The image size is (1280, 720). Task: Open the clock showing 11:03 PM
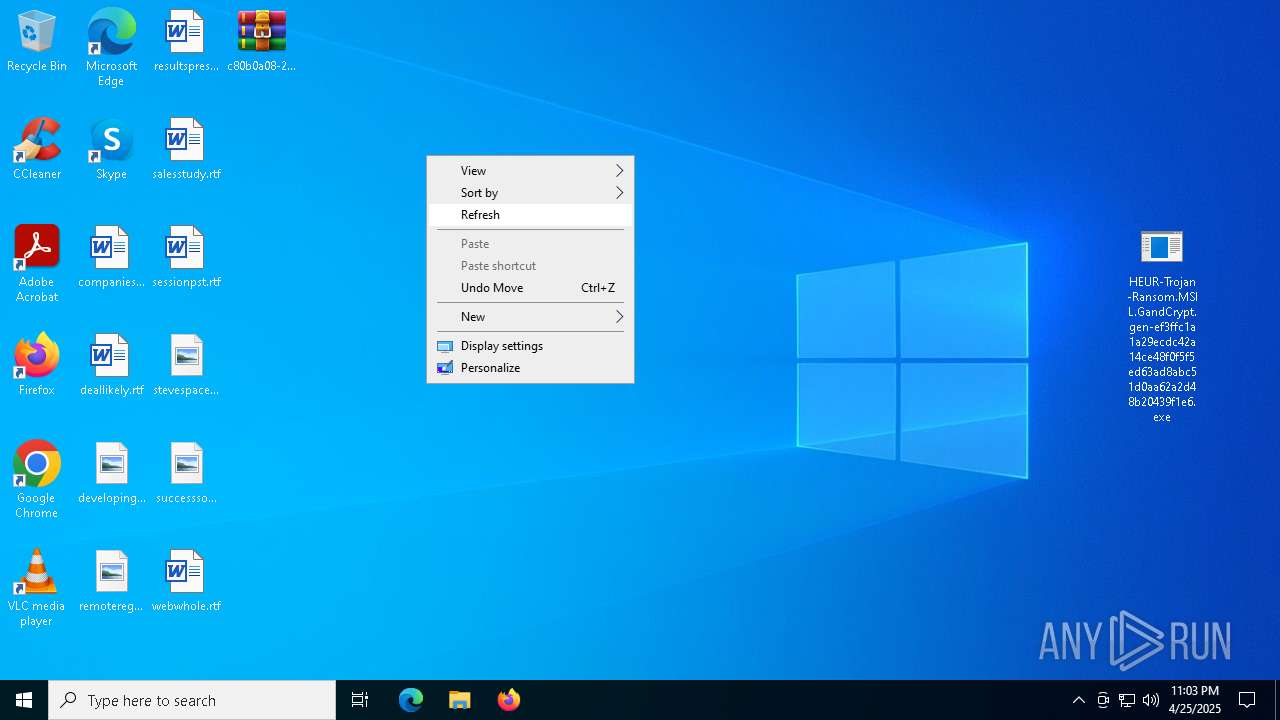(1195, 700)
